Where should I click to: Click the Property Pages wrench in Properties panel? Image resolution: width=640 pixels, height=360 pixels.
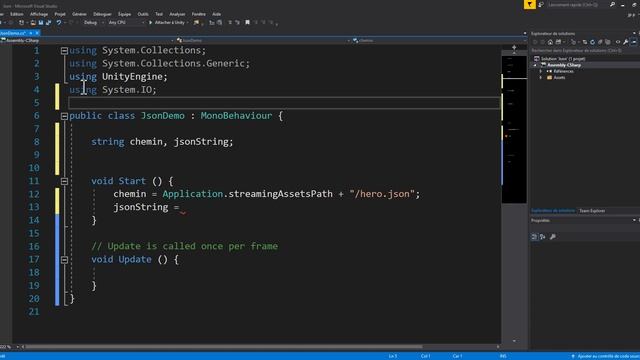pyautogui.click(x=553, y=237)
